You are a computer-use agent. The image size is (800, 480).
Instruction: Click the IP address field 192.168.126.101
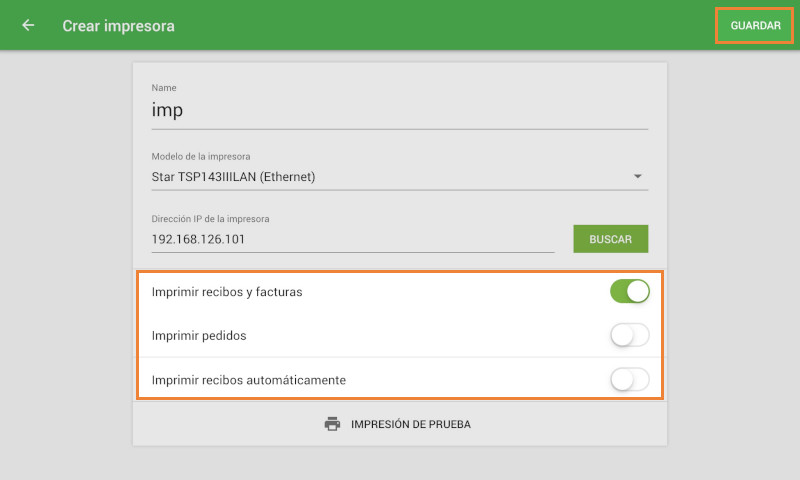click(352, 240)
